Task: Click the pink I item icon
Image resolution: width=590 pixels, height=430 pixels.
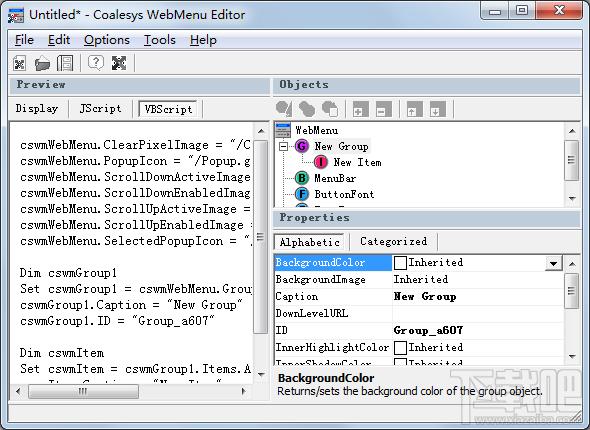Action: click(x=321, y=162)
